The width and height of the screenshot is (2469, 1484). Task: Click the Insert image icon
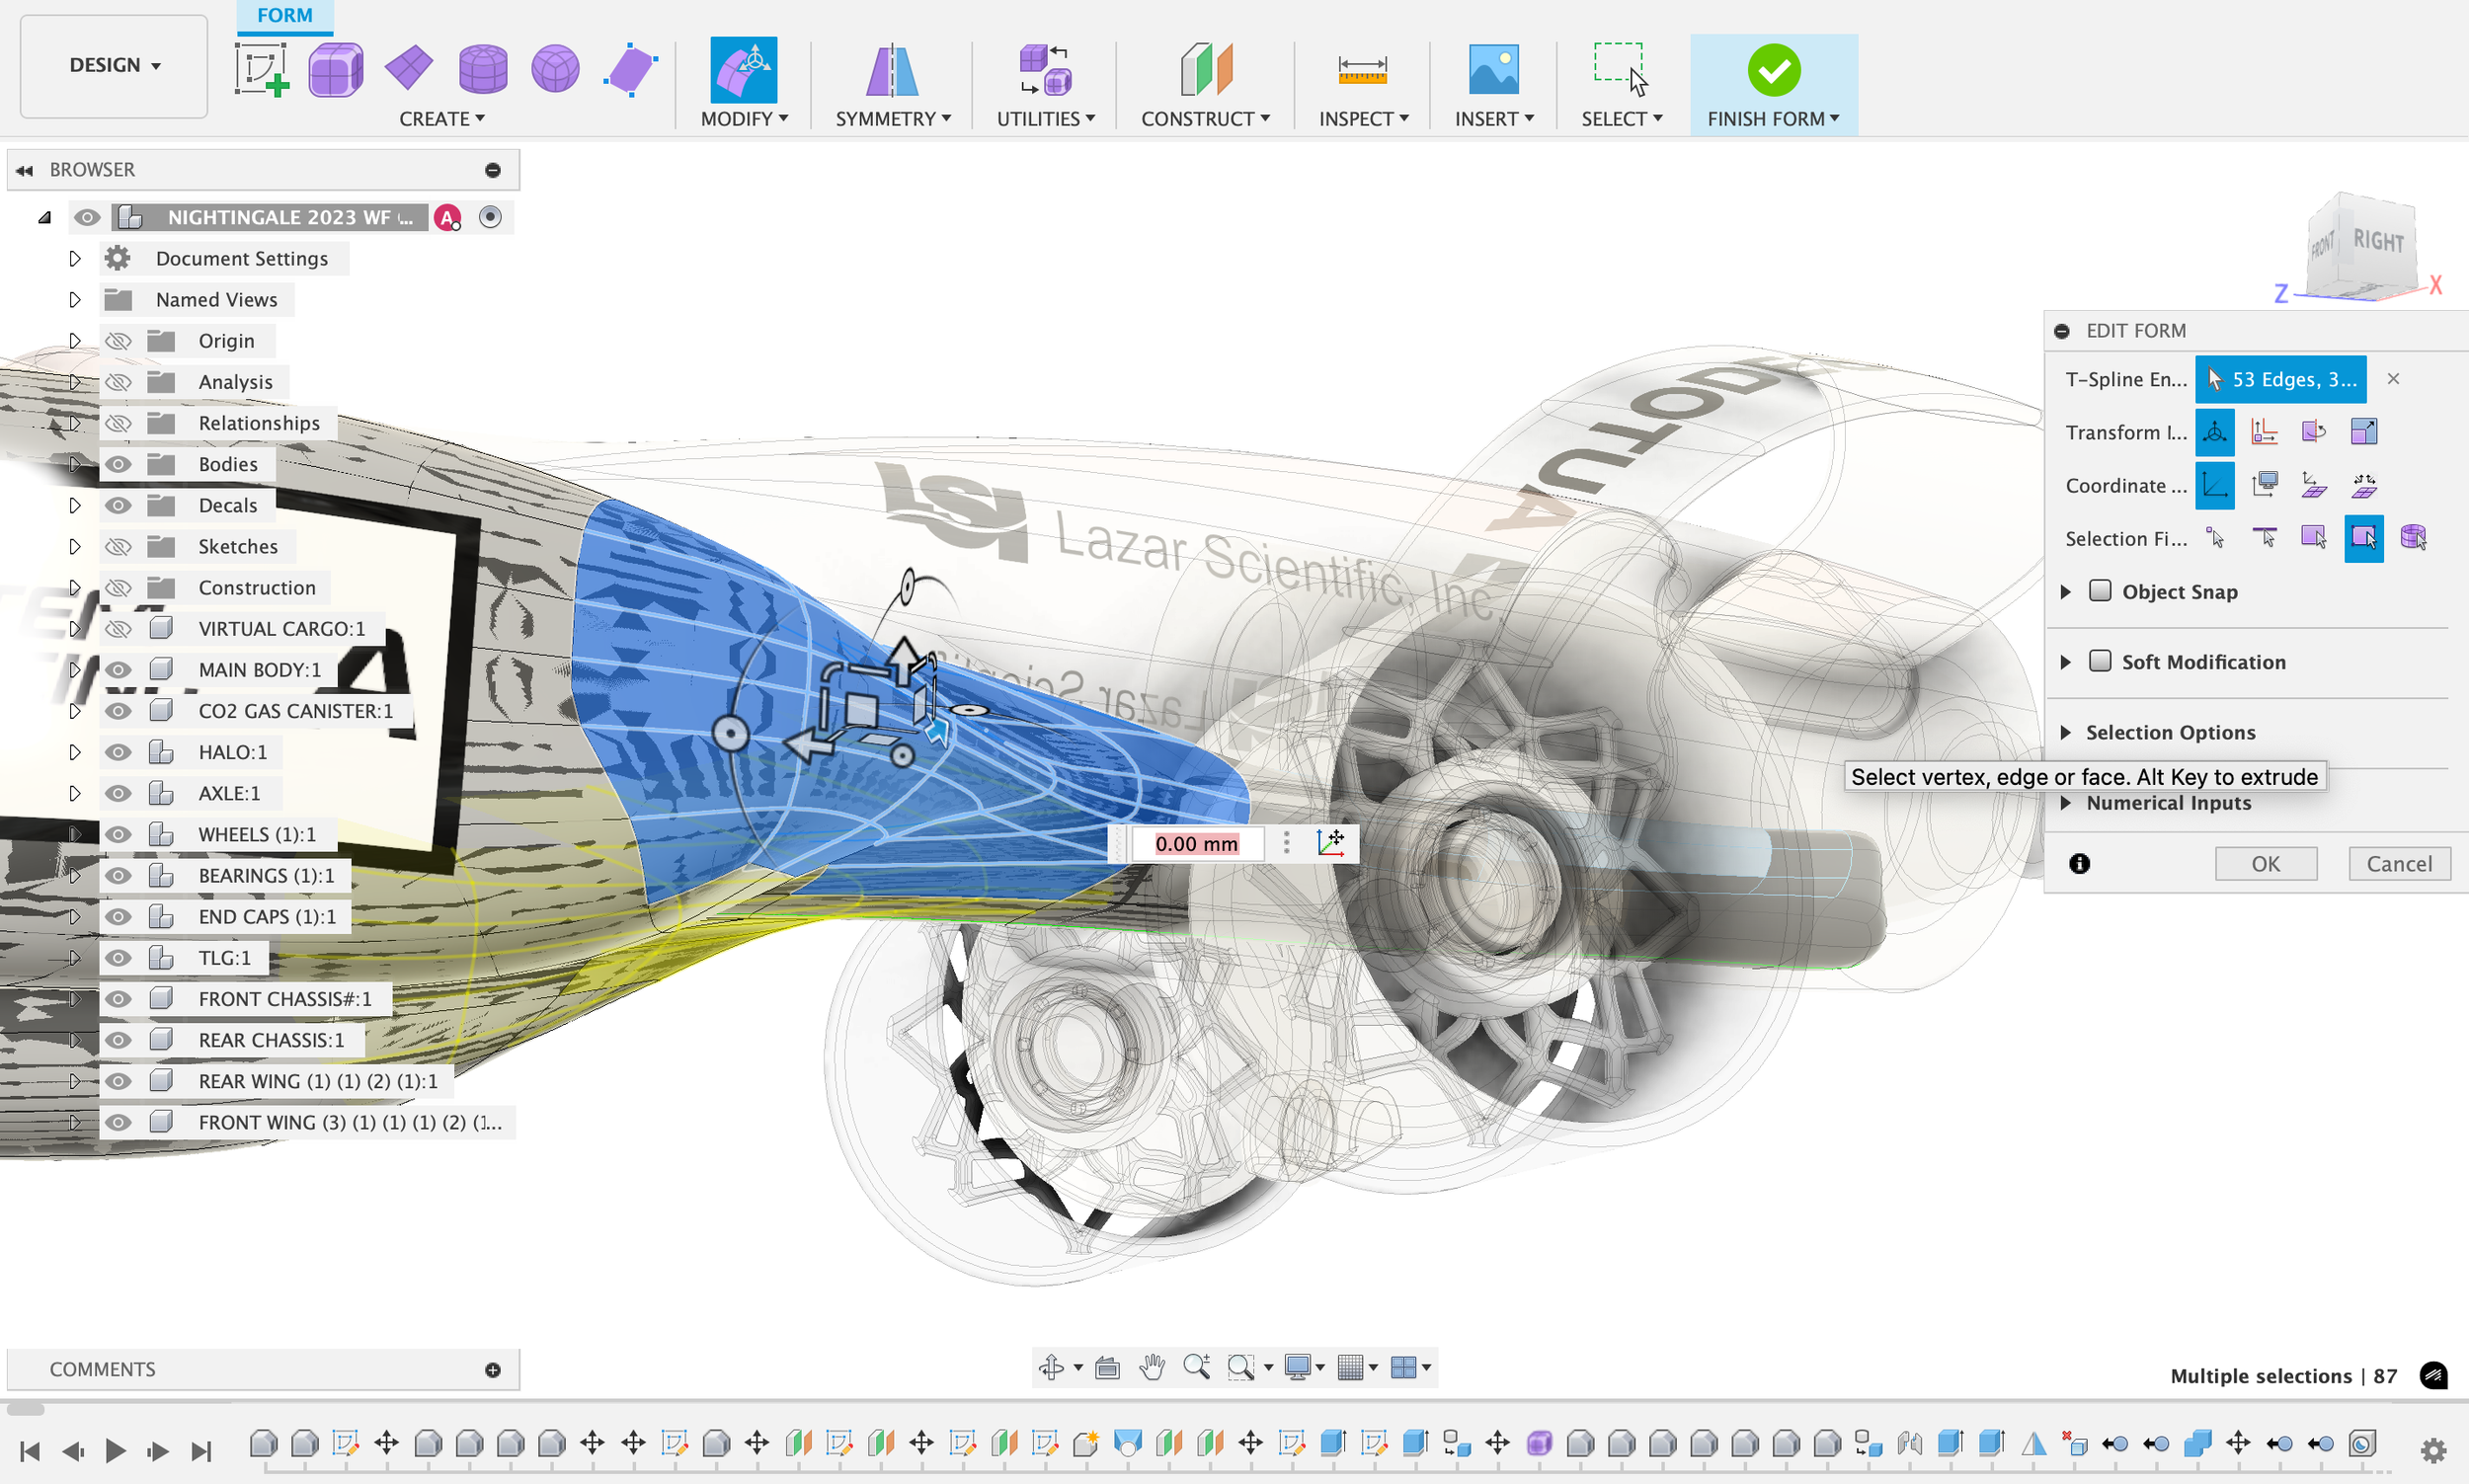pyautogui.click(x=1493, y=70)
